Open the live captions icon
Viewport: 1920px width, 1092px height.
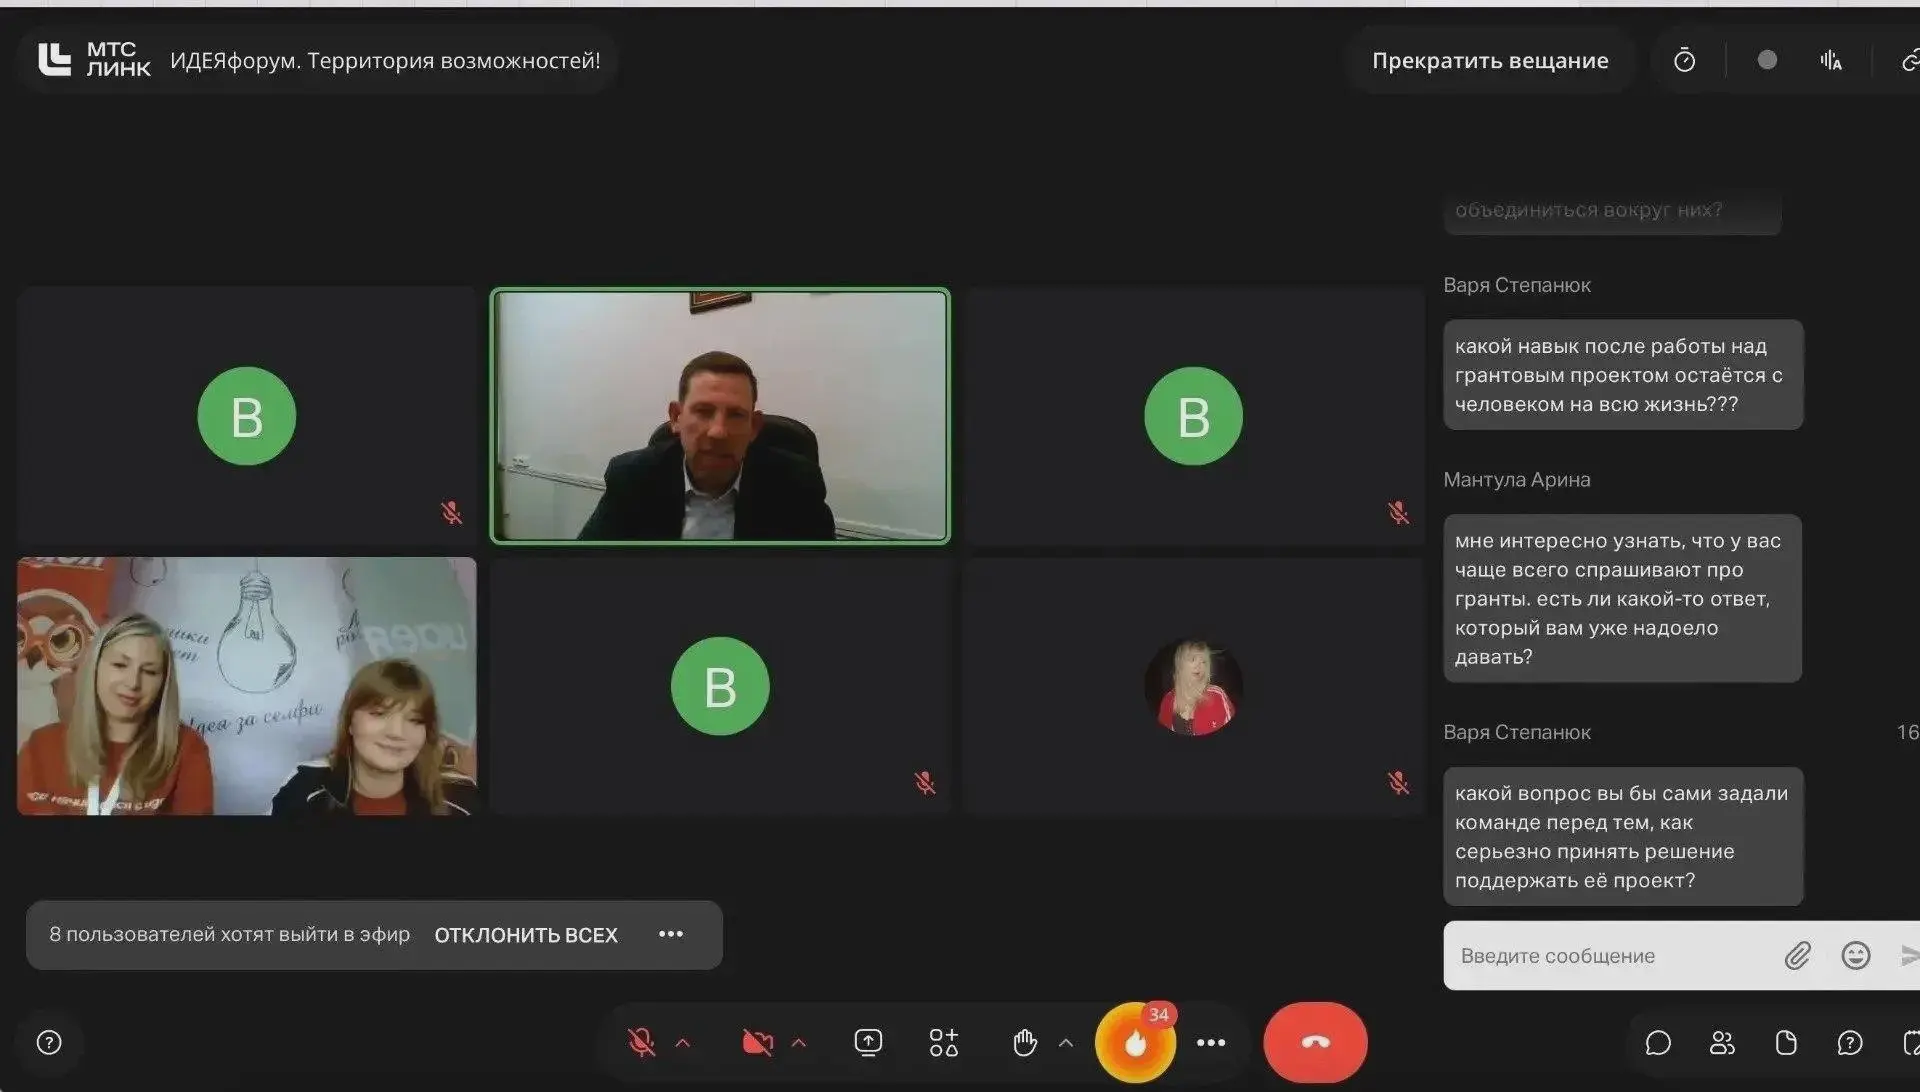coord(1831,60)
